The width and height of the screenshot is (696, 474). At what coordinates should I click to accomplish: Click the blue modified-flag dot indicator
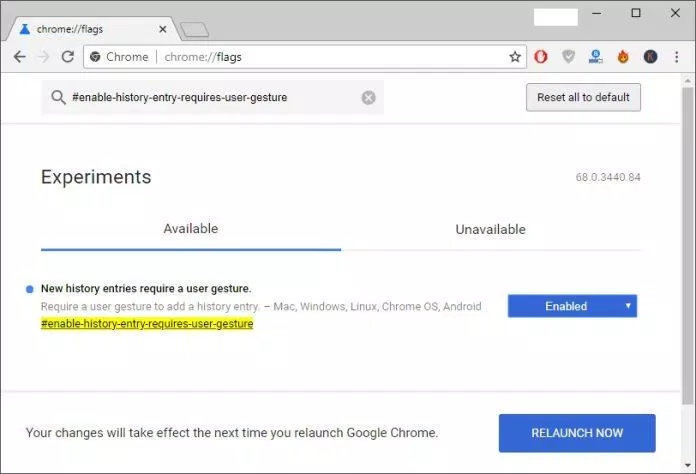click(x=30, y=289)
